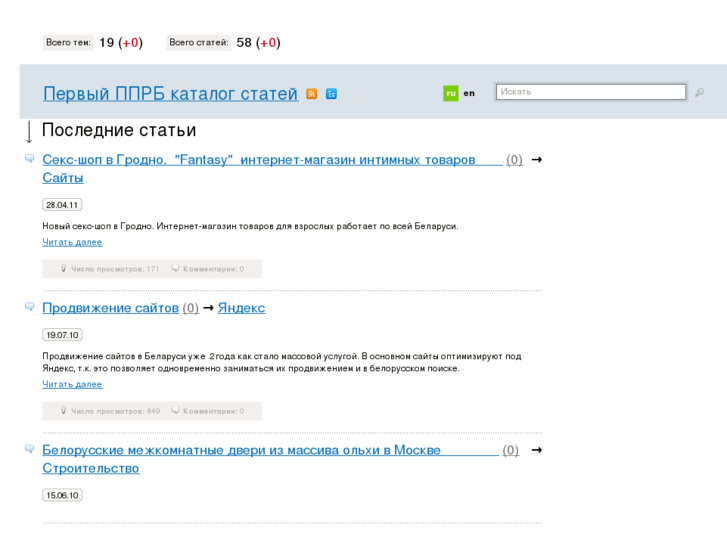Click comment count (0) beside Гродно article
This screenshot has width=727, height=545.
click(x=514, y=160)
